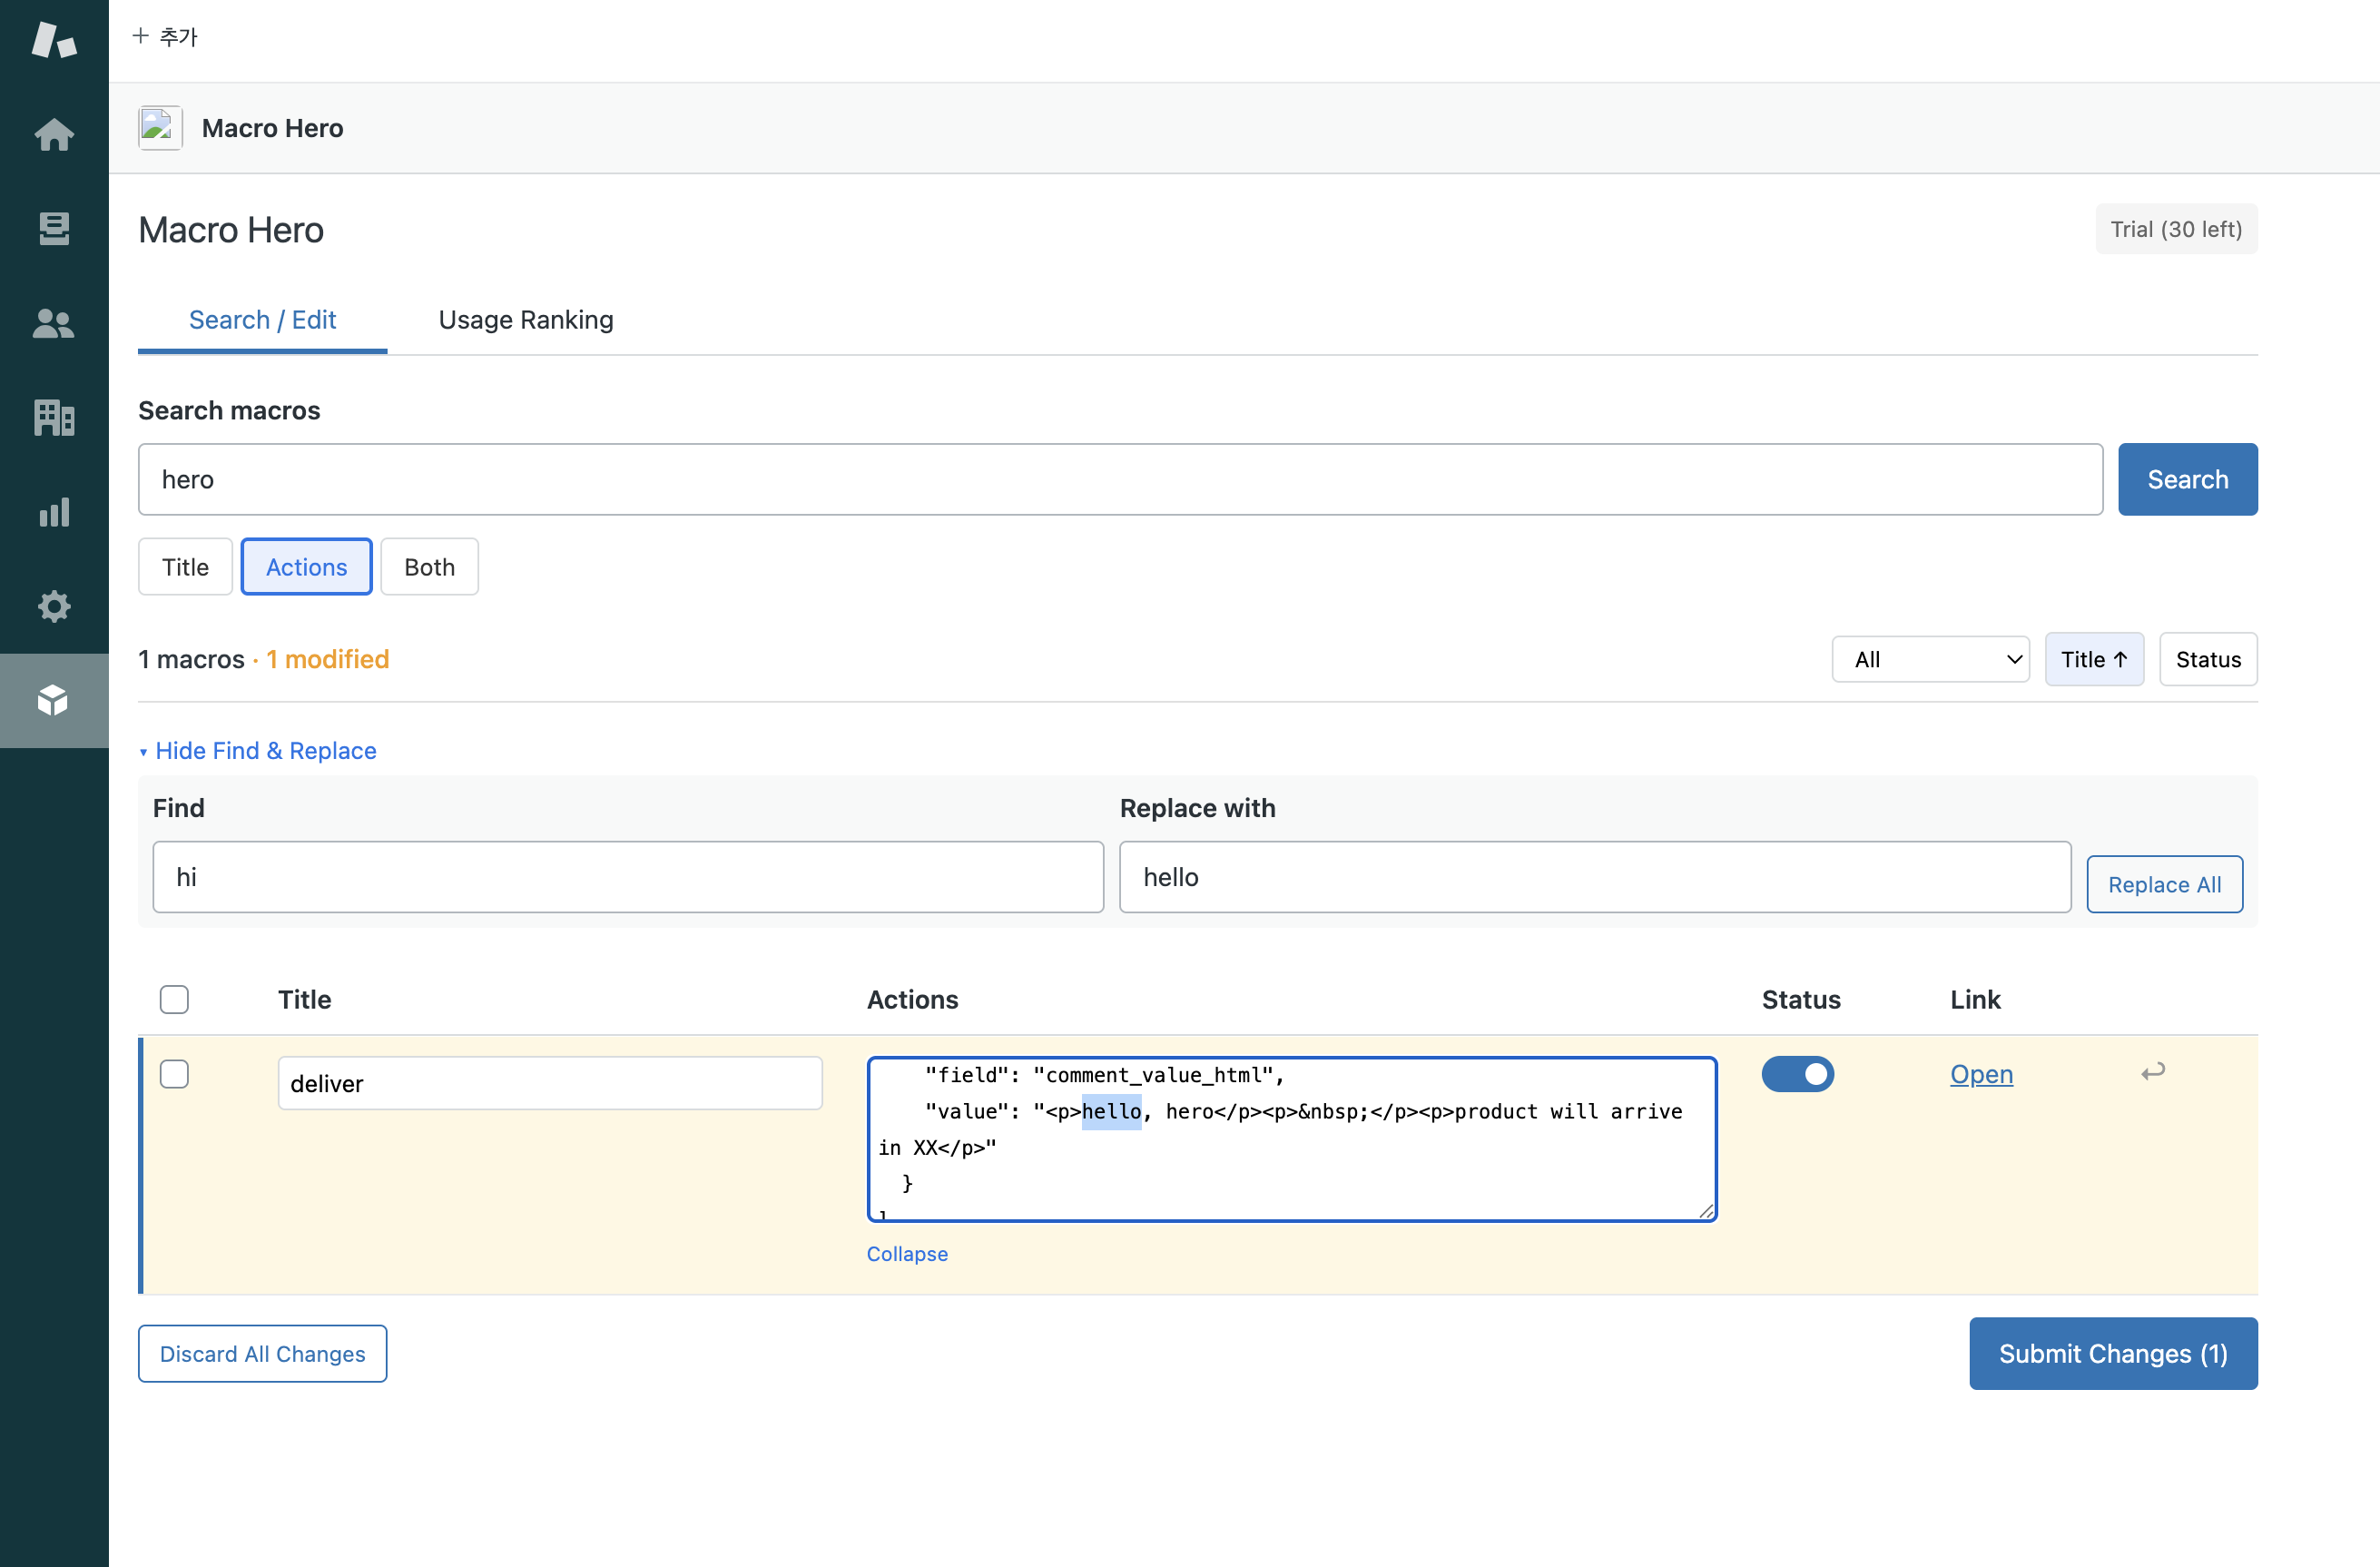Open the deliver macro via the Open link
Image resolution: width=2380 pixels, height=1567 pixels.
point(1981,1074)
